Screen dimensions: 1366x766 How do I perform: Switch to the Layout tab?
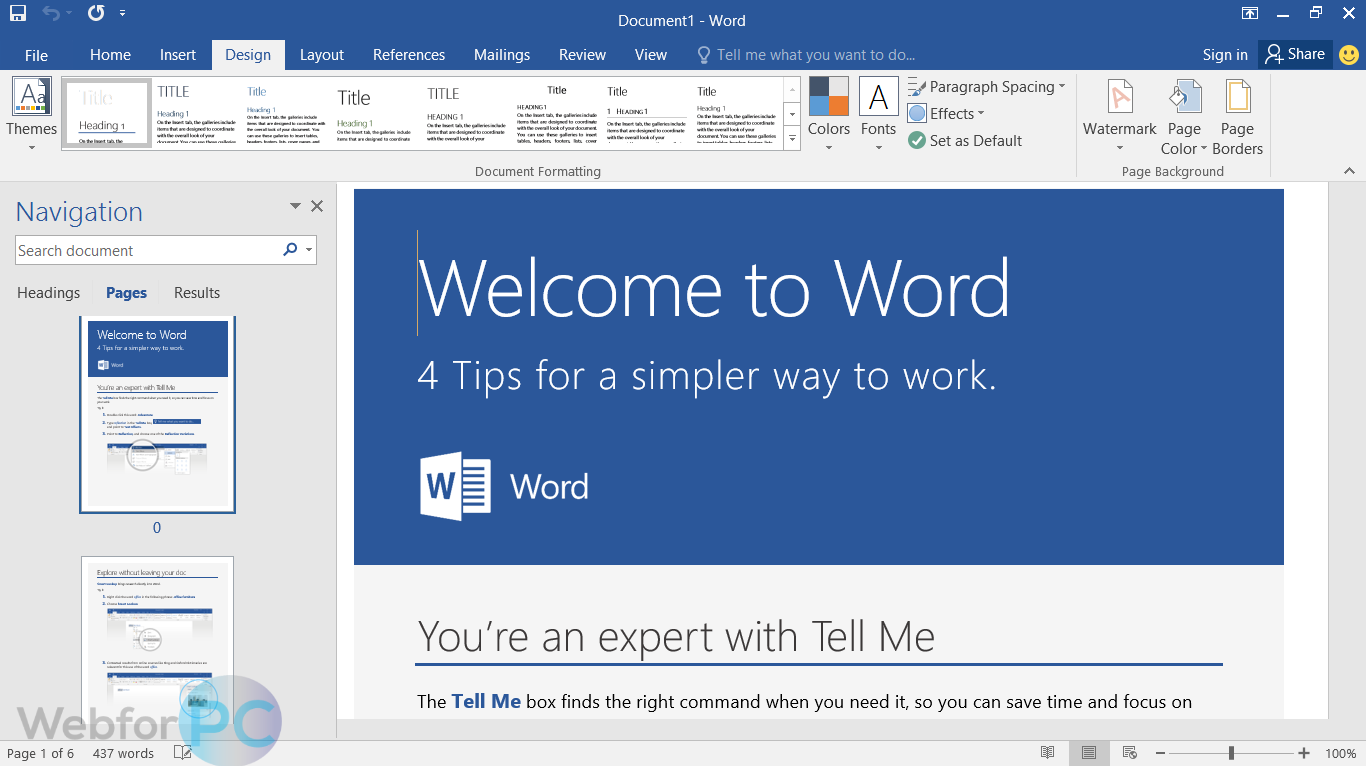tap(322, 55)
